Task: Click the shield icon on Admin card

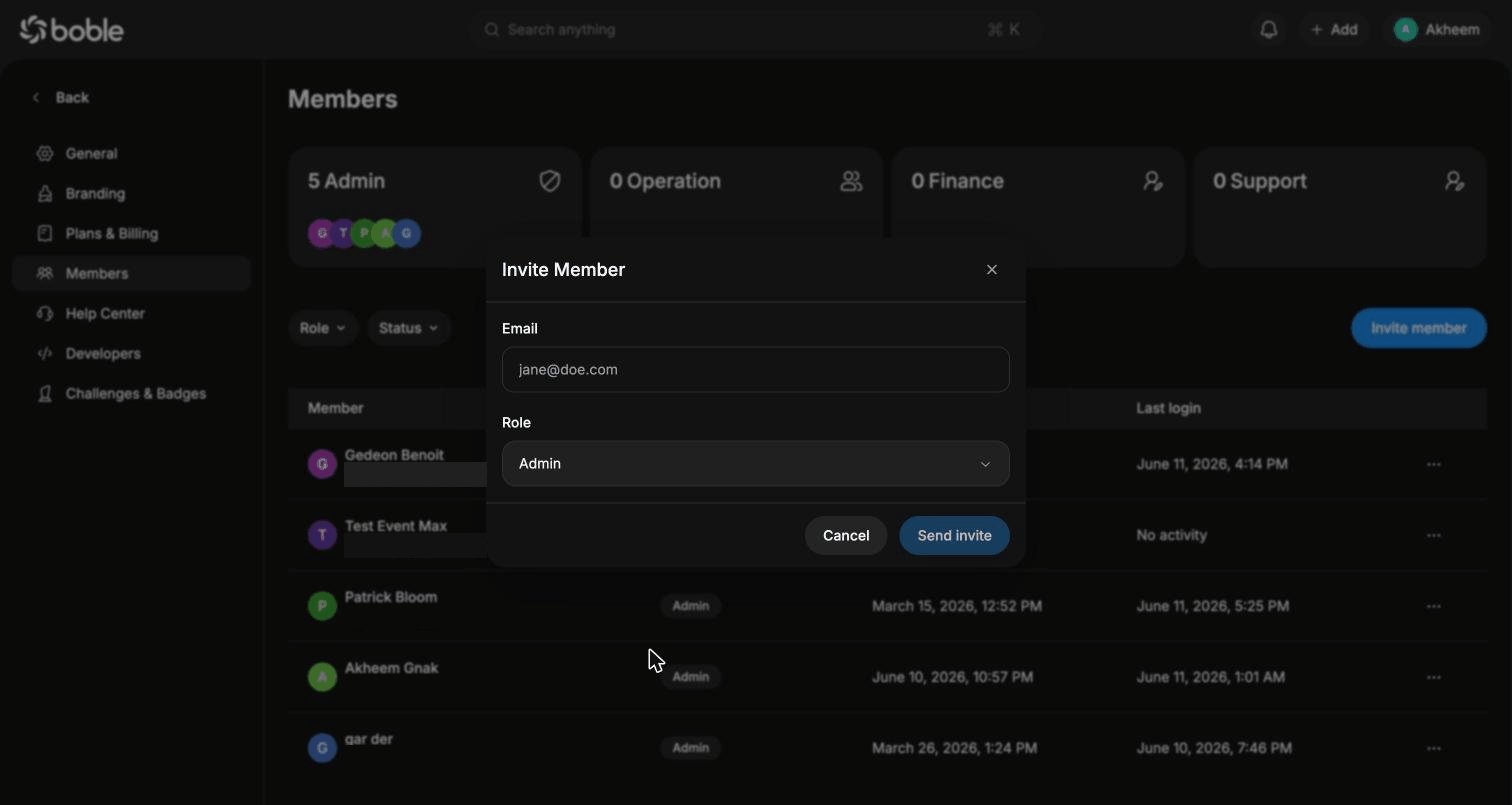Action: [550, 181]
